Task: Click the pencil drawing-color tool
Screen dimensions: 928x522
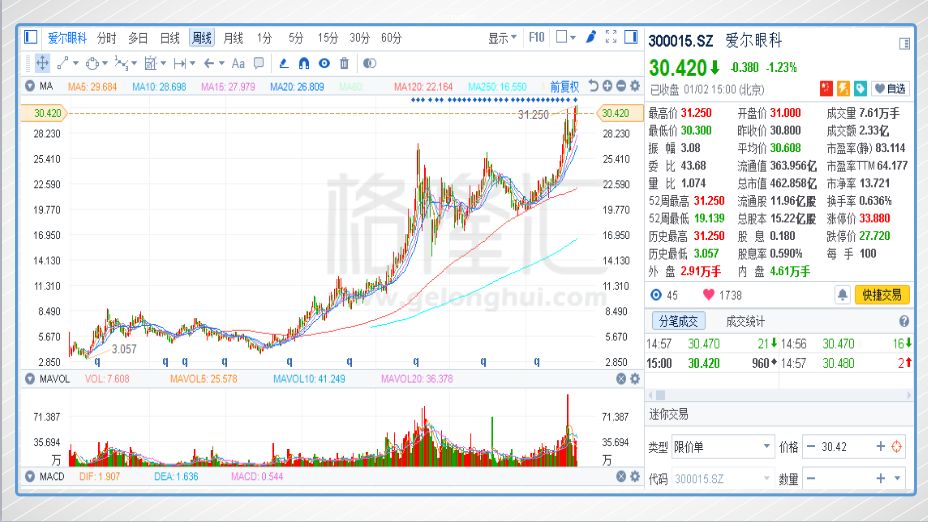Action: [x=284, y=63]
